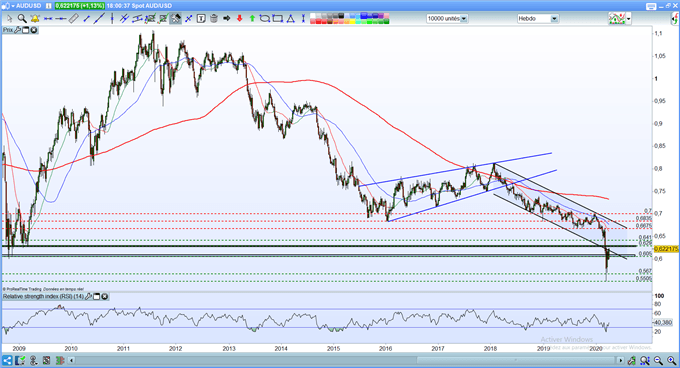Open the indicators chart icon
680x368 pixels.
(617, 19)
